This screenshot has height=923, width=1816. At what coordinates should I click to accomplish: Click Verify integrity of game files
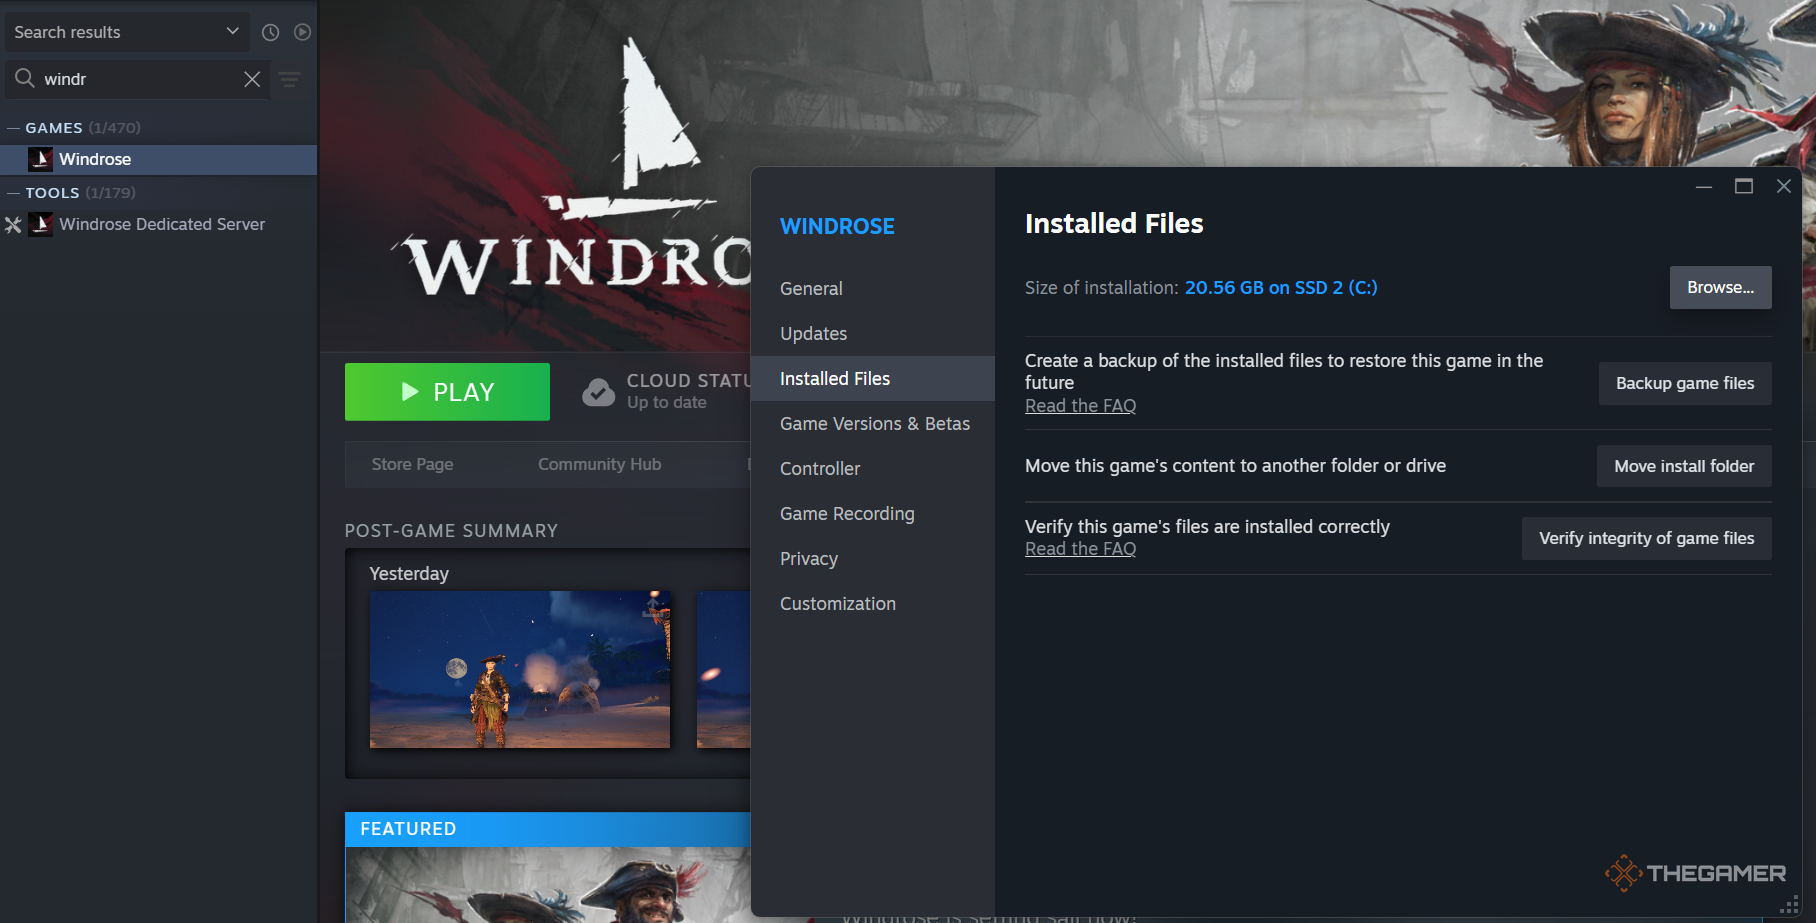pyautogui.click(x=1646, y=538)
